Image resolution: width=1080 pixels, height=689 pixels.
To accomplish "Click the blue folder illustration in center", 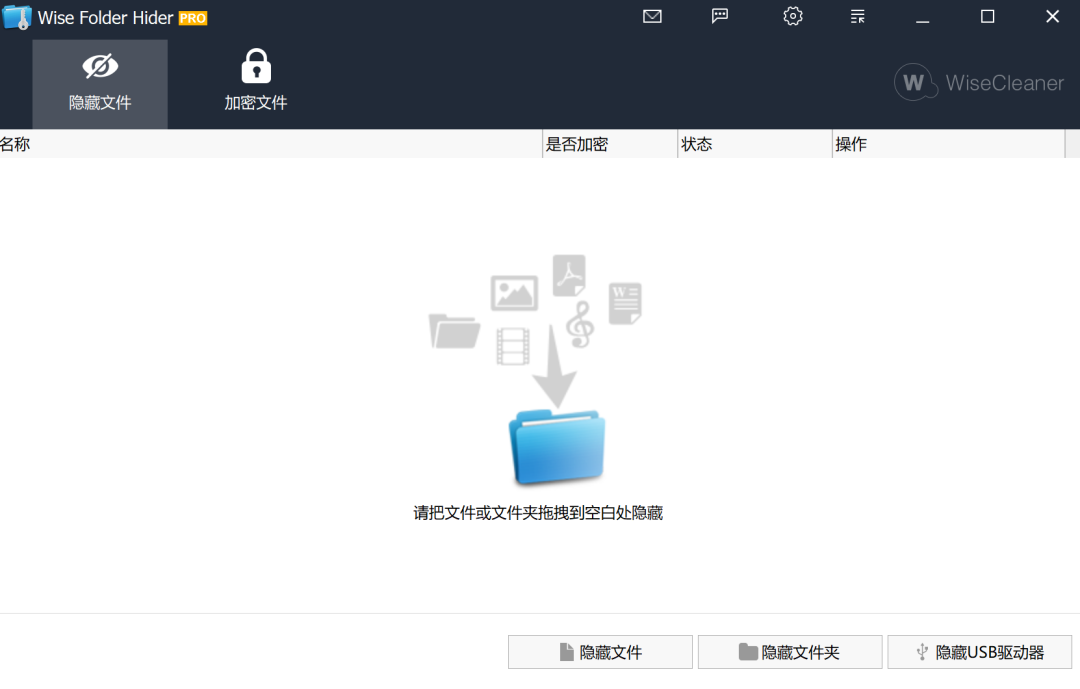I will (x=557, y=447).
